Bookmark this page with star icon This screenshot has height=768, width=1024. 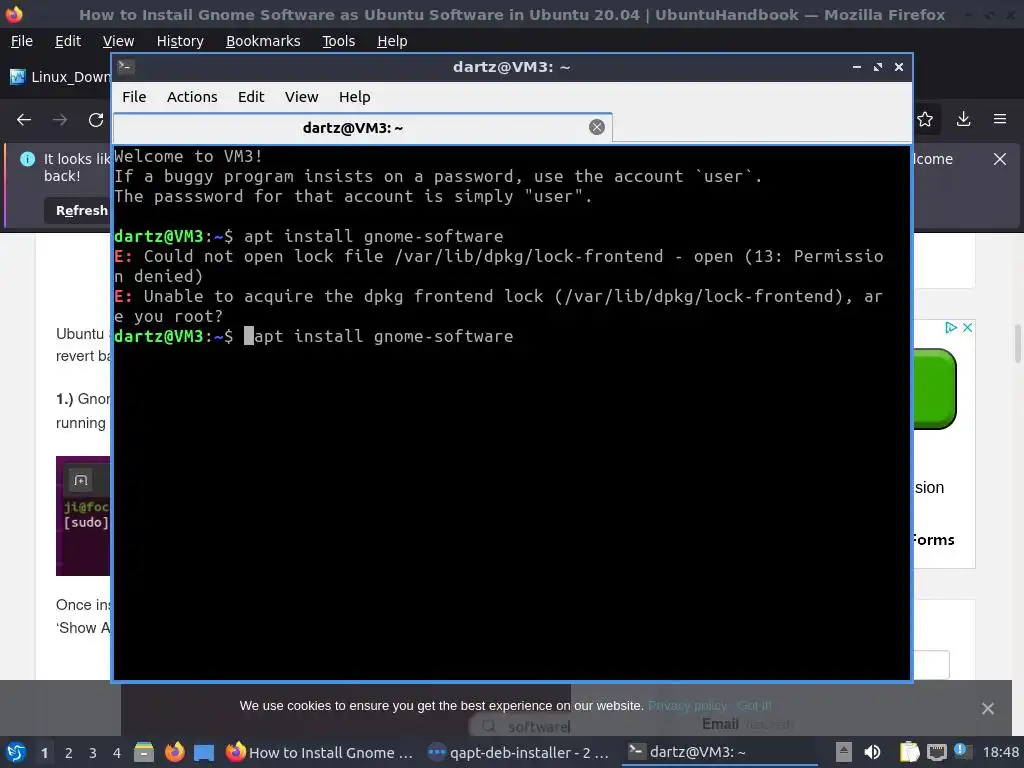(925, 119)
